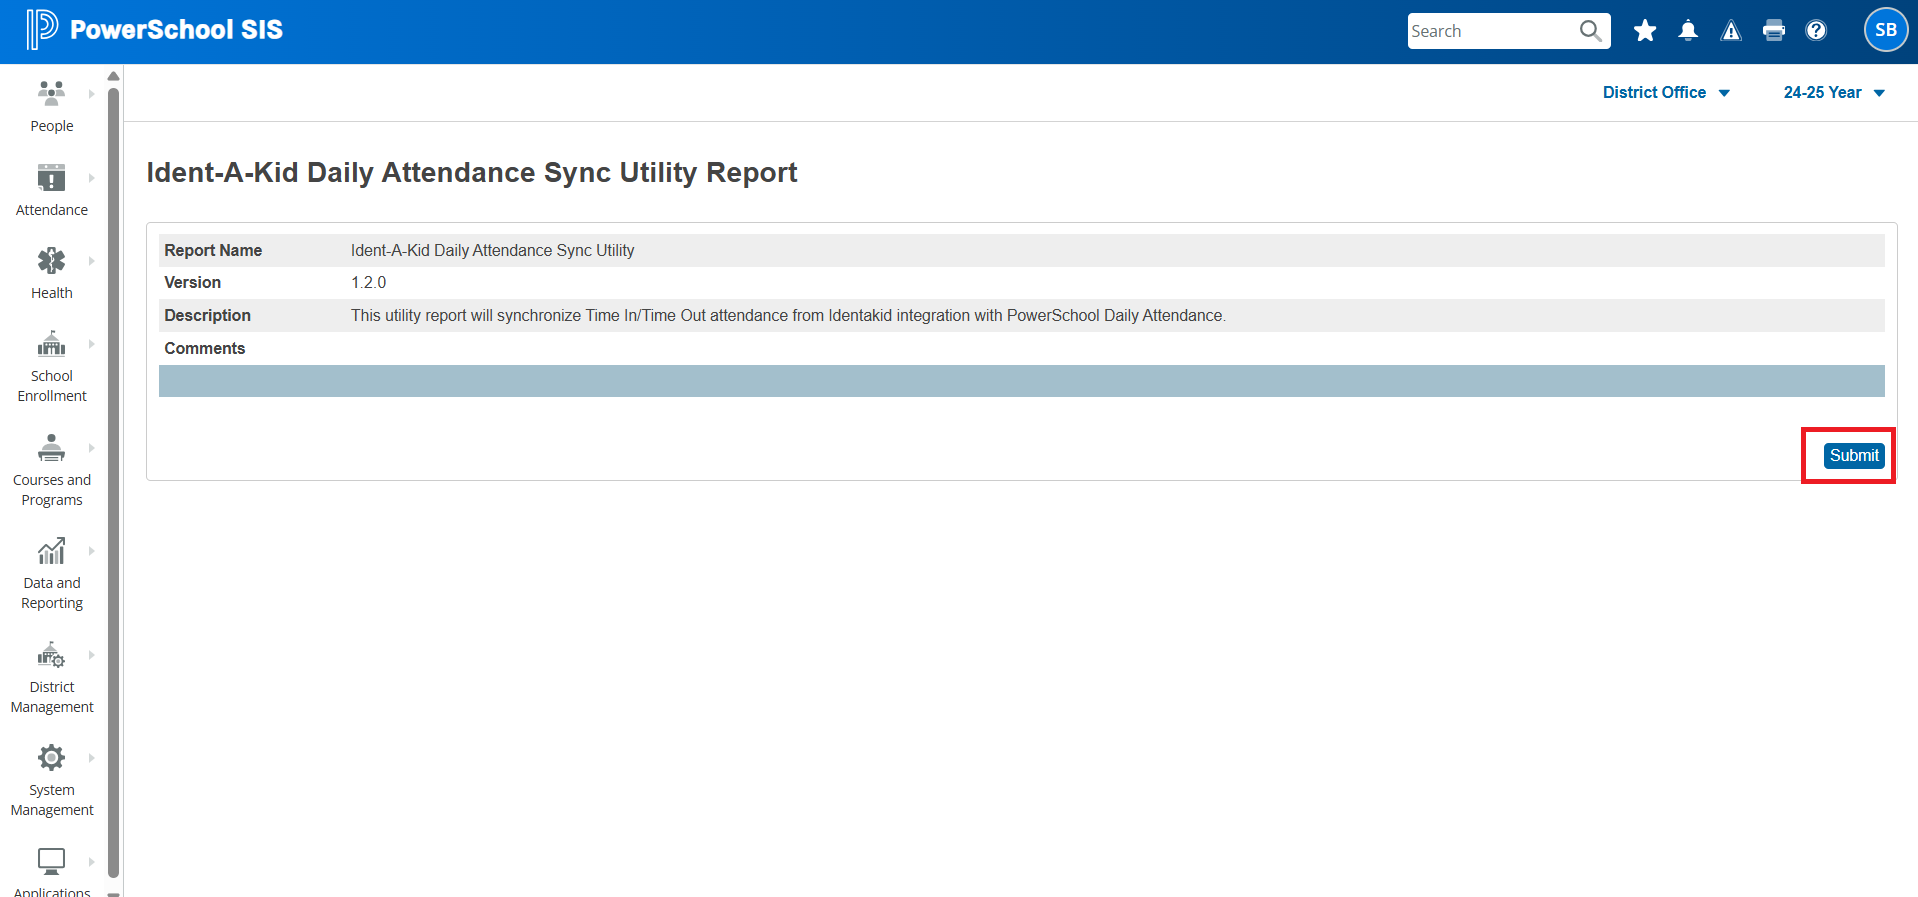Open the District Office school dropdown
1918x897 pixels.
[1666, 92]
